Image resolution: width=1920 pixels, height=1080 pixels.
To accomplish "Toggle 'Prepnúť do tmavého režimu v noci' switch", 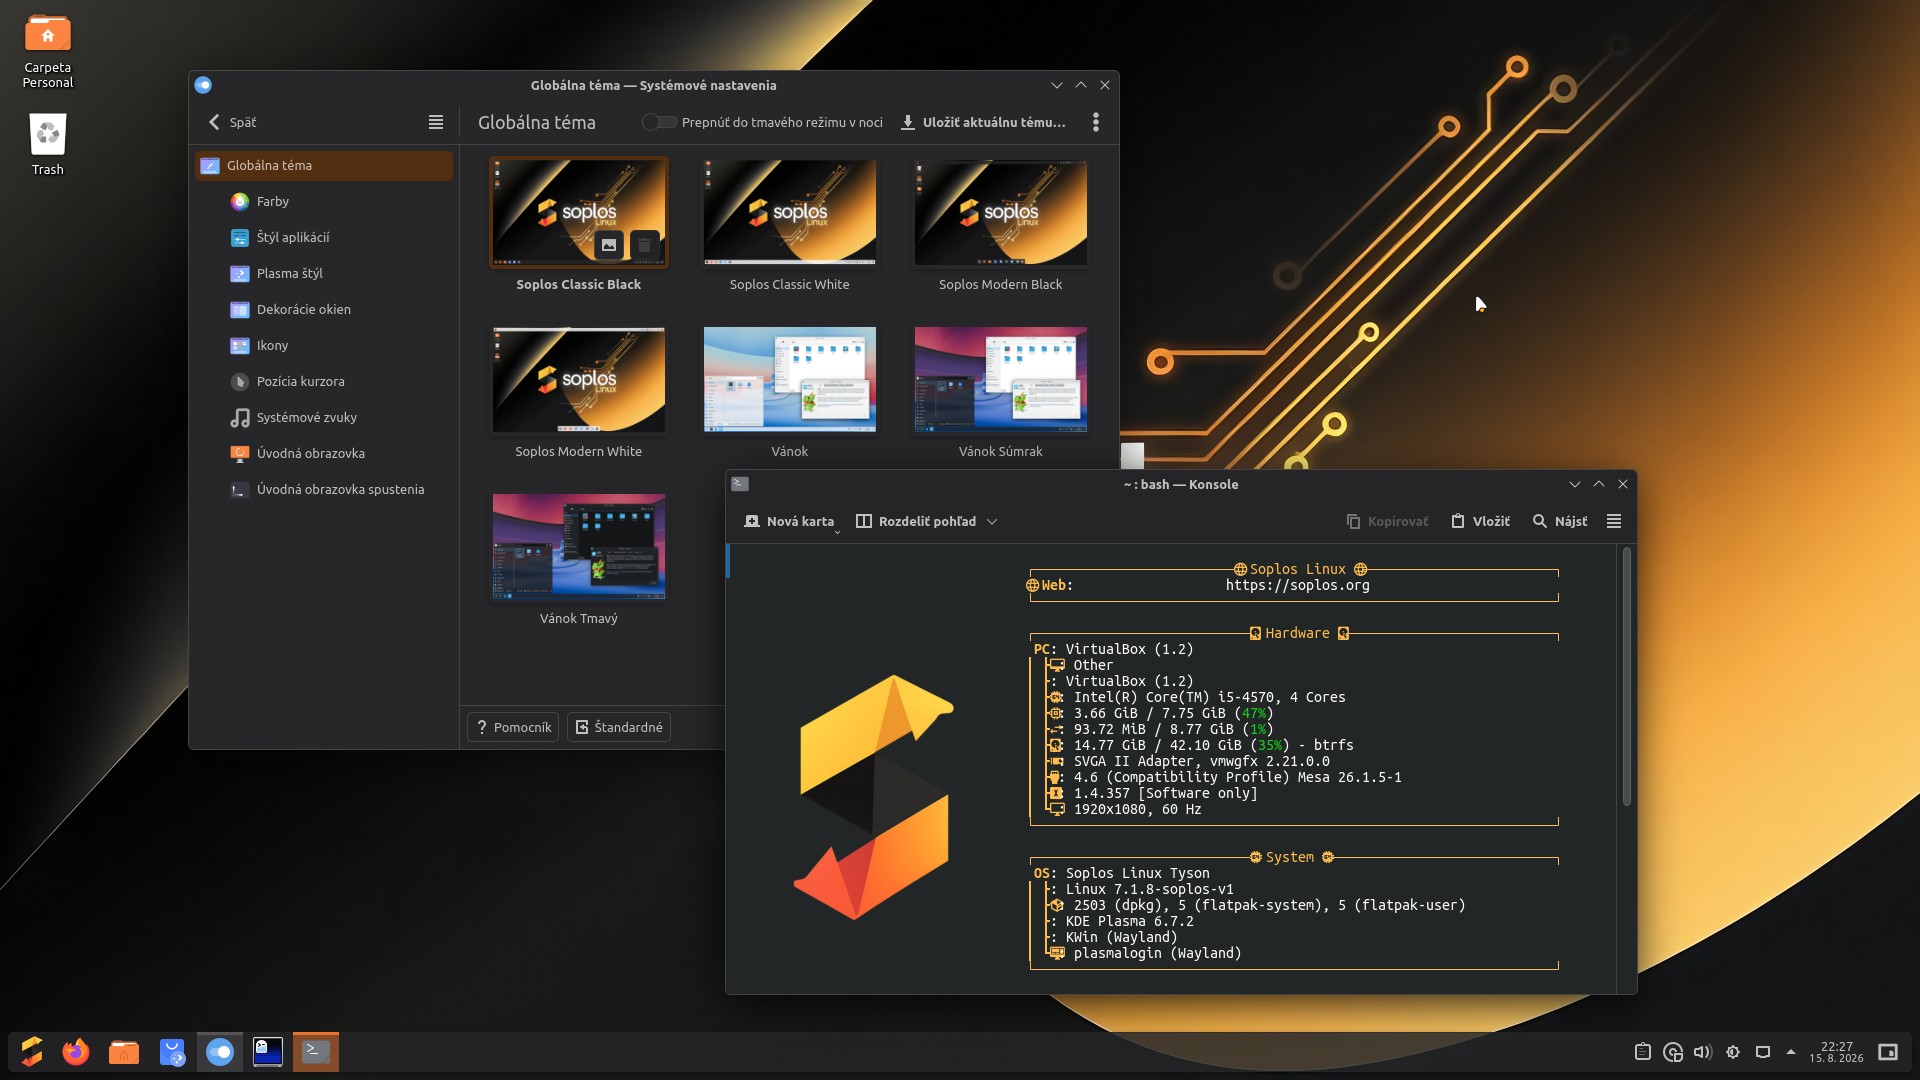I will [x=659, y=122].
